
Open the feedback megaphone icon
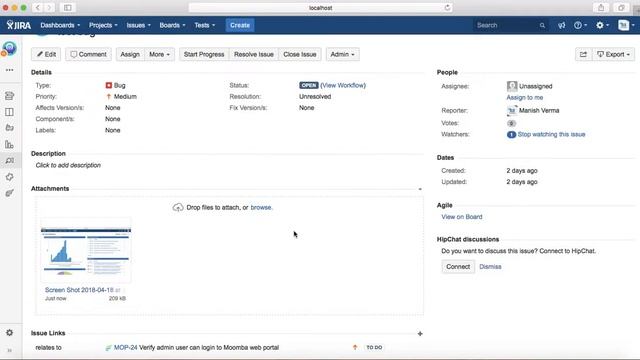coord(562,25)
